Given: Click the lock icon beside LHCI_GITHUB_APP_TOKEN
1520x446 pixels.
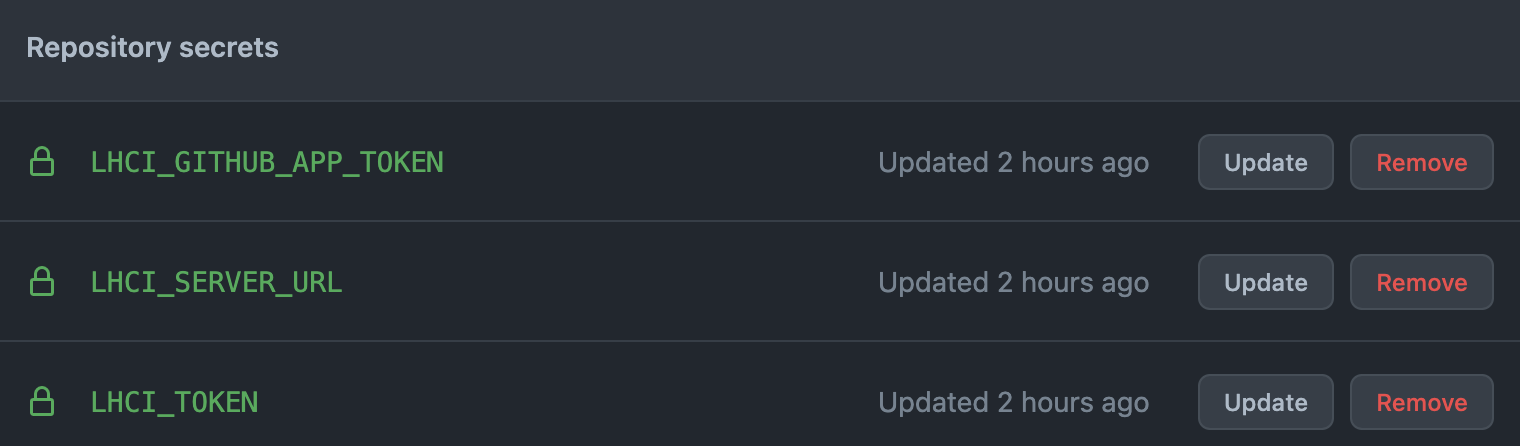Looking at the screenshot, I should point(41,161).
